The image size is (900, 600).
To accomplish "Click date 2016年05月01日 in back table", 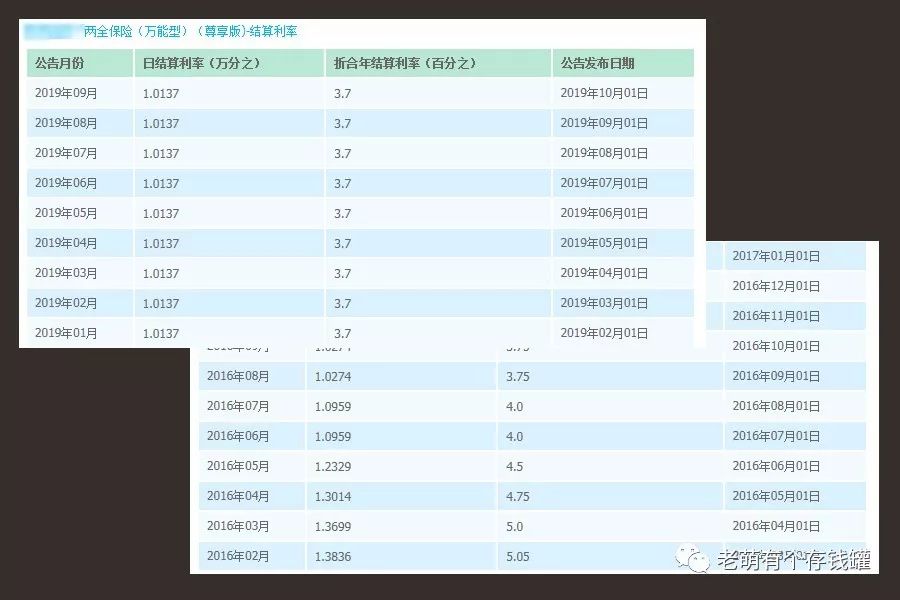I will pyautogui.click(x=776, y=496).
